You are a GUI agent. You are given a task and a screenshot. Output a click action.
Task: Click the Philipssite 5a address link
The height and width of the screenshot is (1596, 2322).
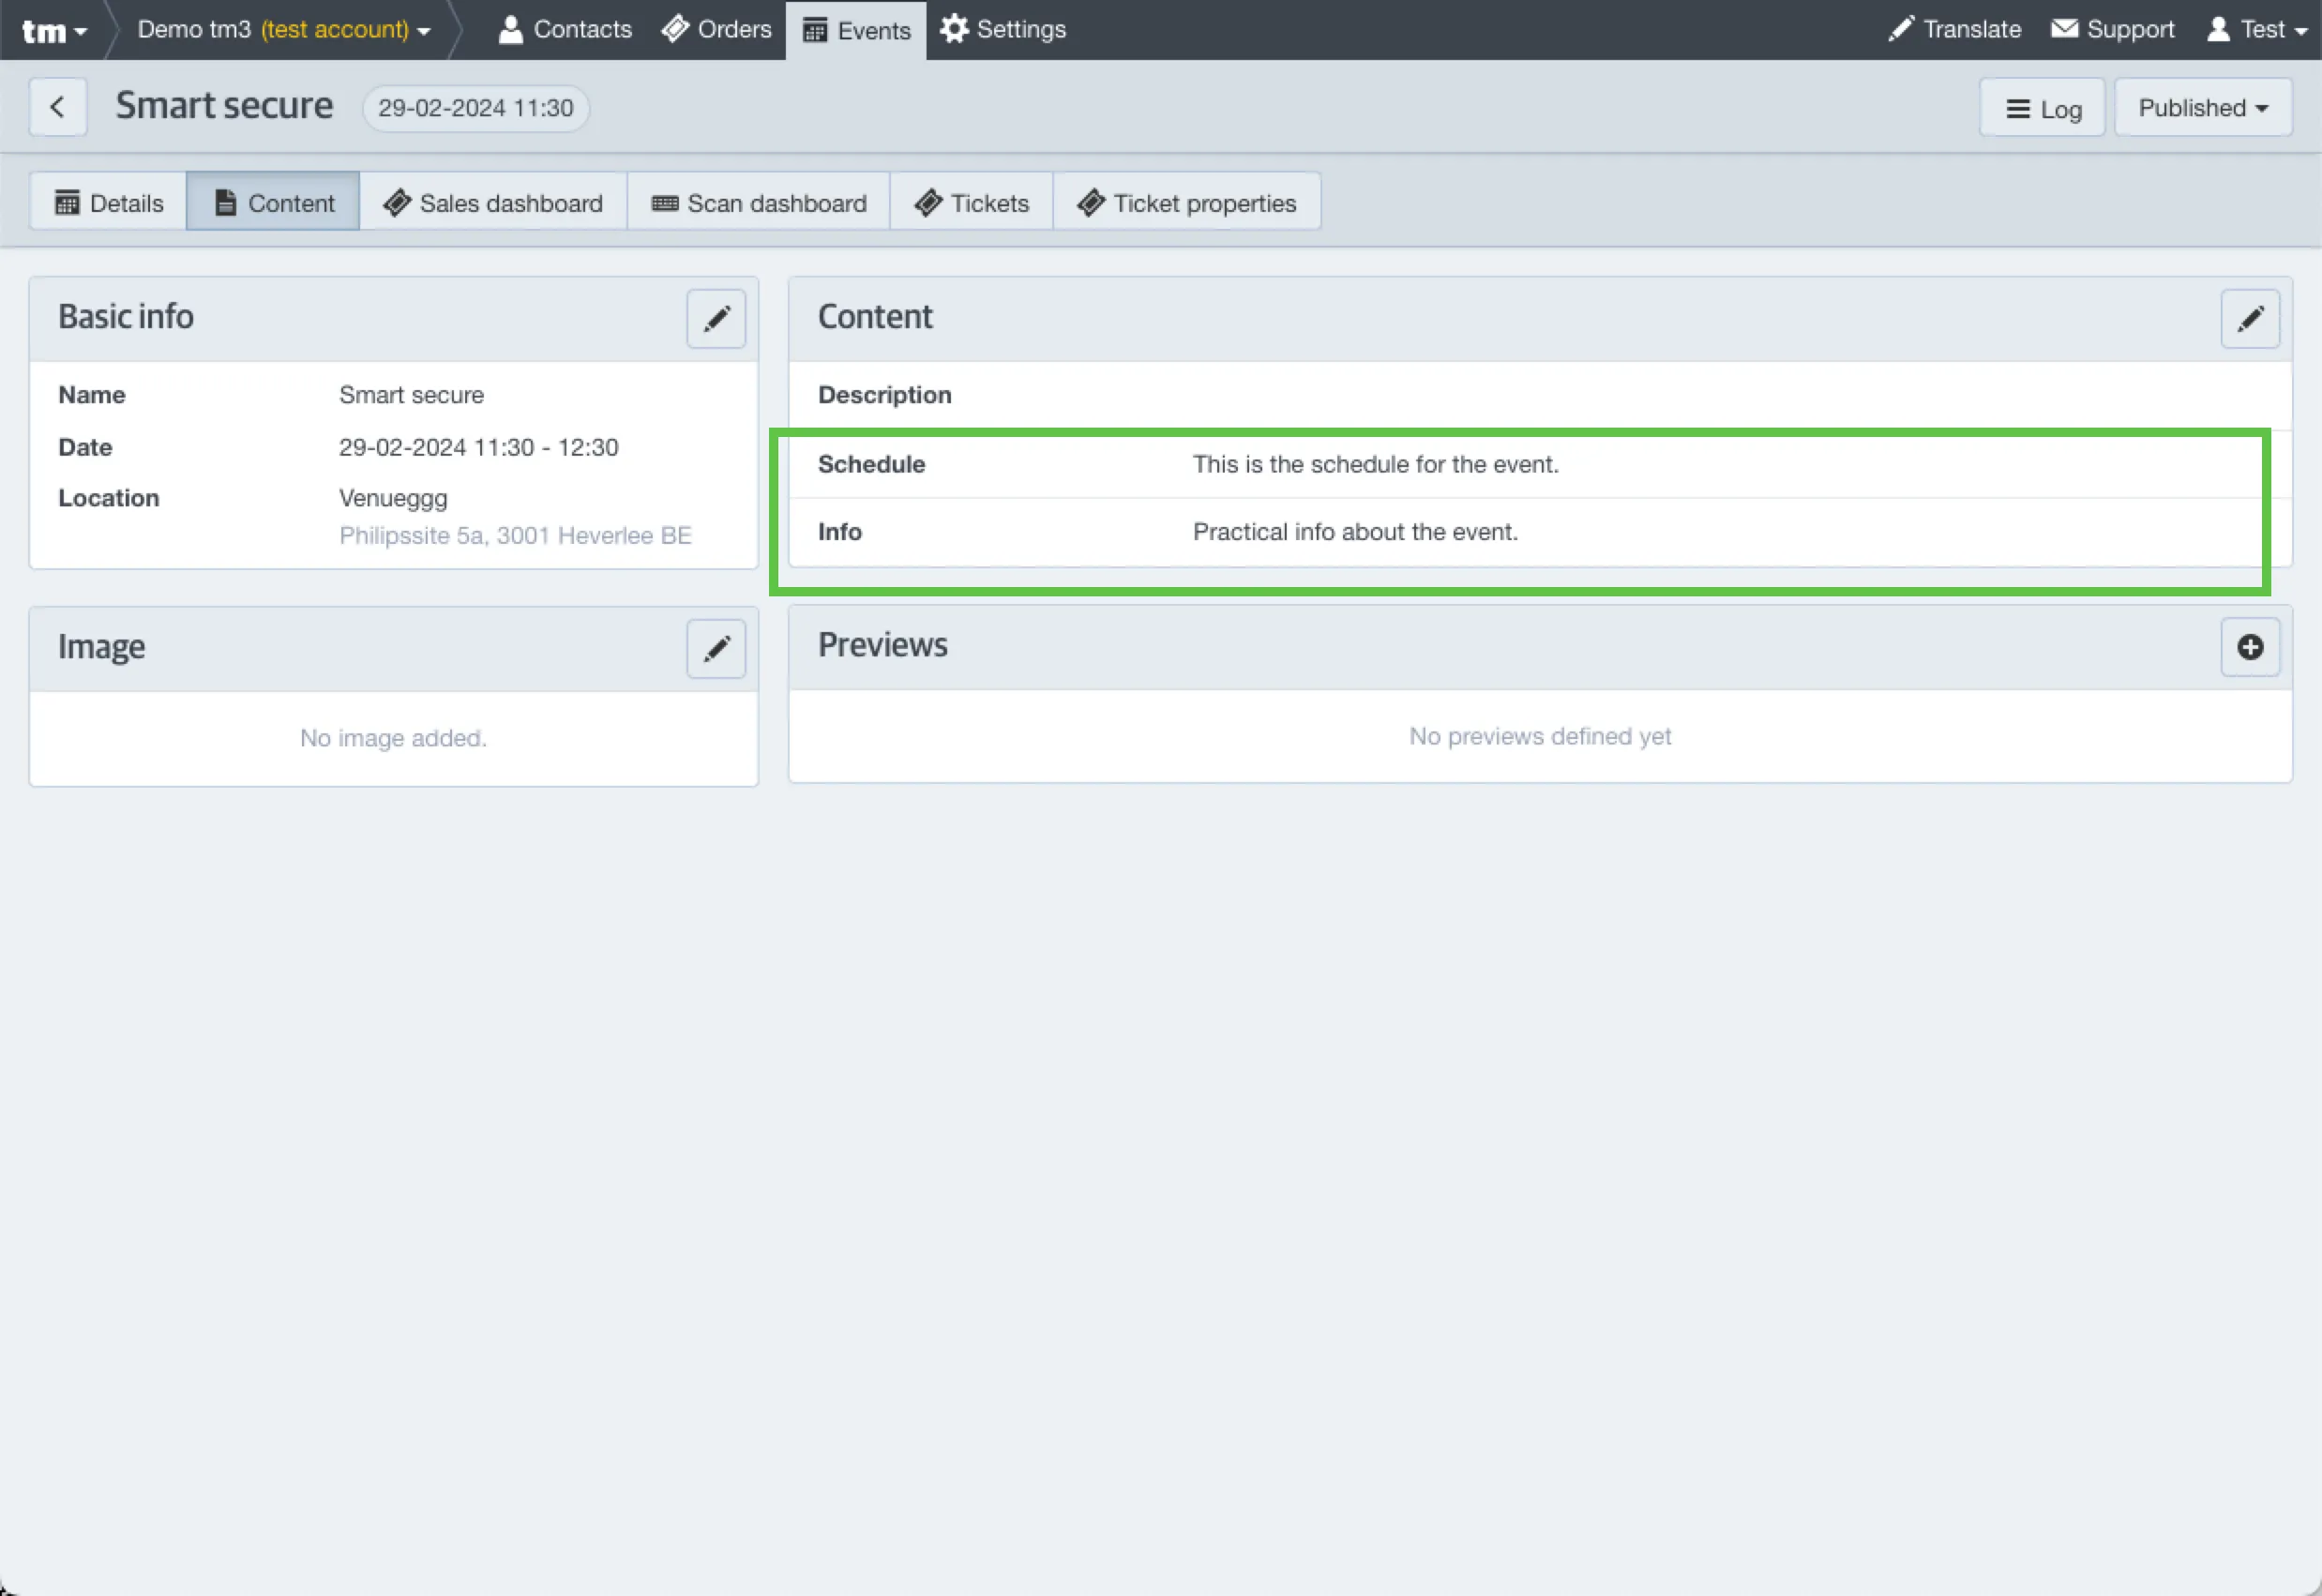pos(515,536)
